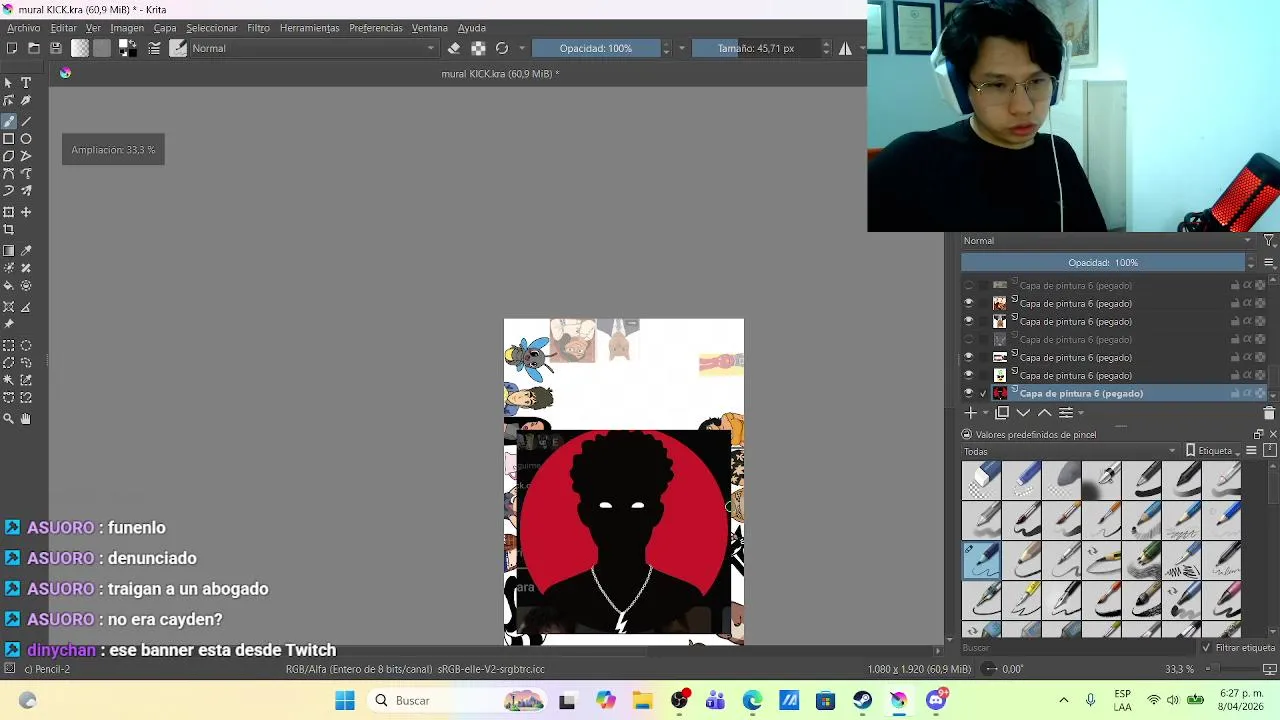Click the brush Opacidad 100% slider in the toolbar
This screenshot has height=720, width=1280.
596,48
